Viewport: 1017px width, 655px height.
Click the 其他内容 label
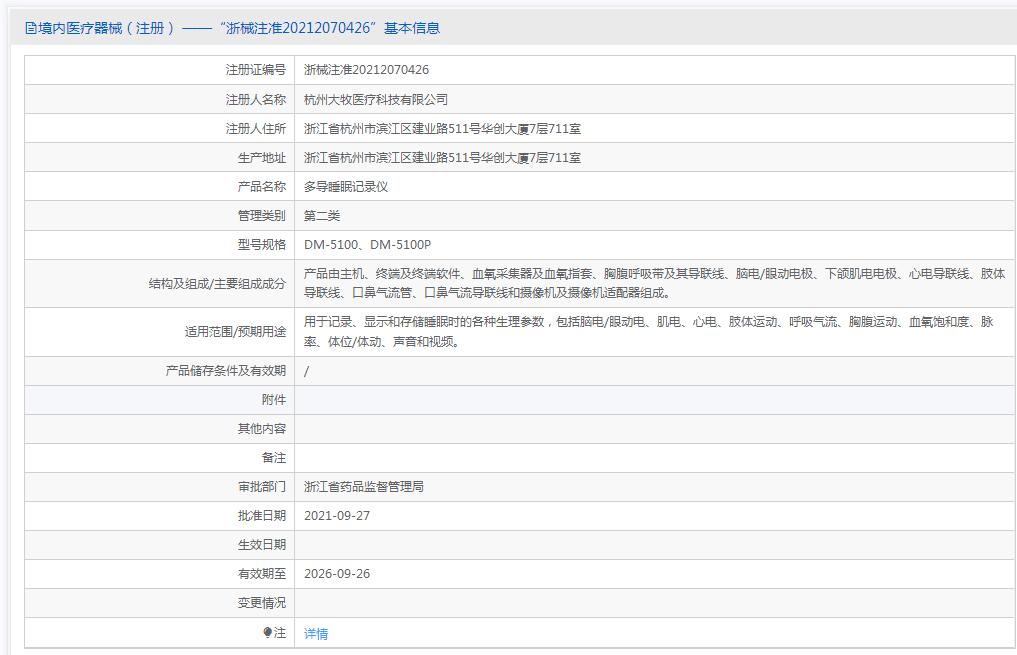[261, 429]
